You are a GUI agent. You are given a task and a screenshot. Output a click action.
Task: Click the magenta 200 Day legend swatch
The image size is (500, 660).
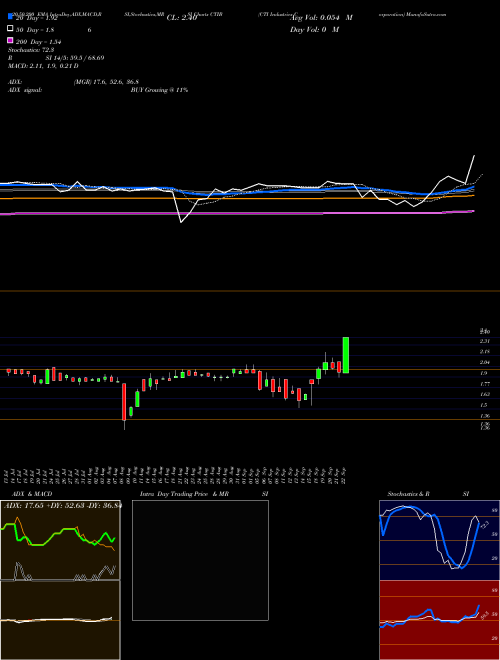click(11, 41)
